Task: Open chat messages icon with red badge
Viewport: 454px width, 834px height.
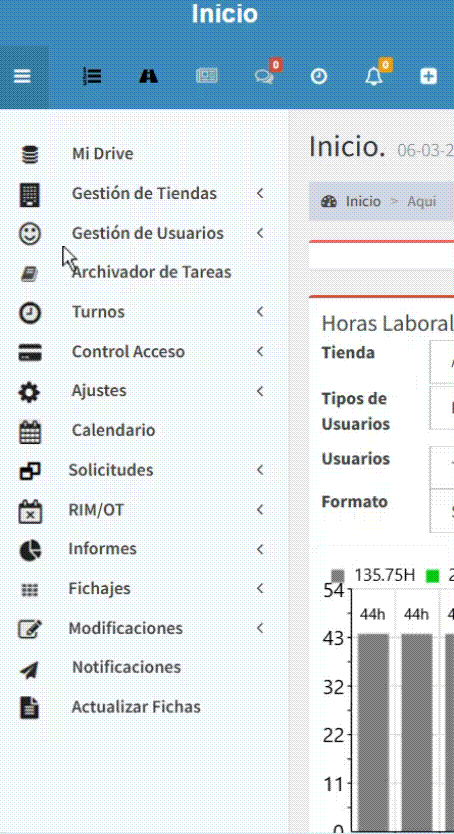Action: pos(264,77)
